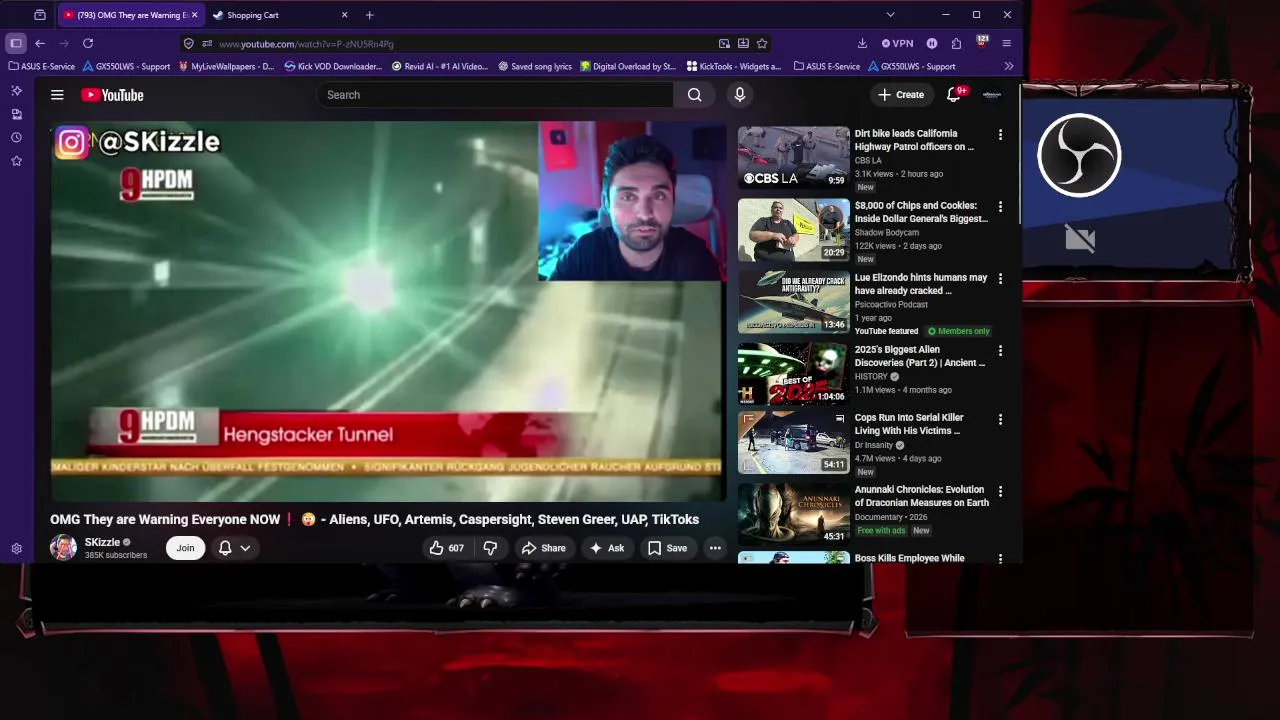
Task: Click the Share button
Action: (x=543, y=548)
